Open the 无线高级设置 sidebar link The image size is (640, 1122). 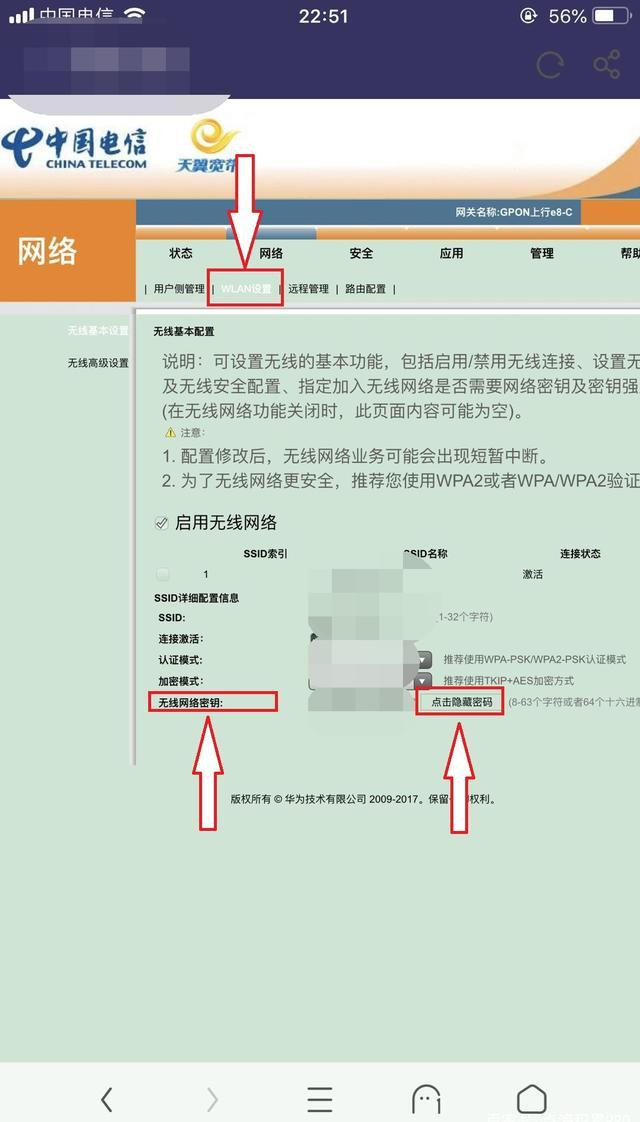(98, 363)
